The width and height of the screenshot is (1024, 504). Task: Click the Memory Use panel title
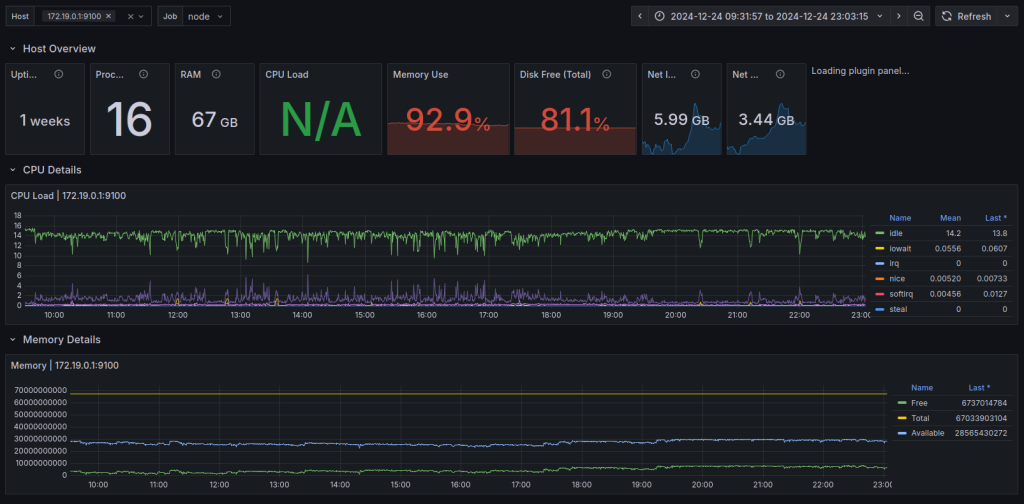421,74
